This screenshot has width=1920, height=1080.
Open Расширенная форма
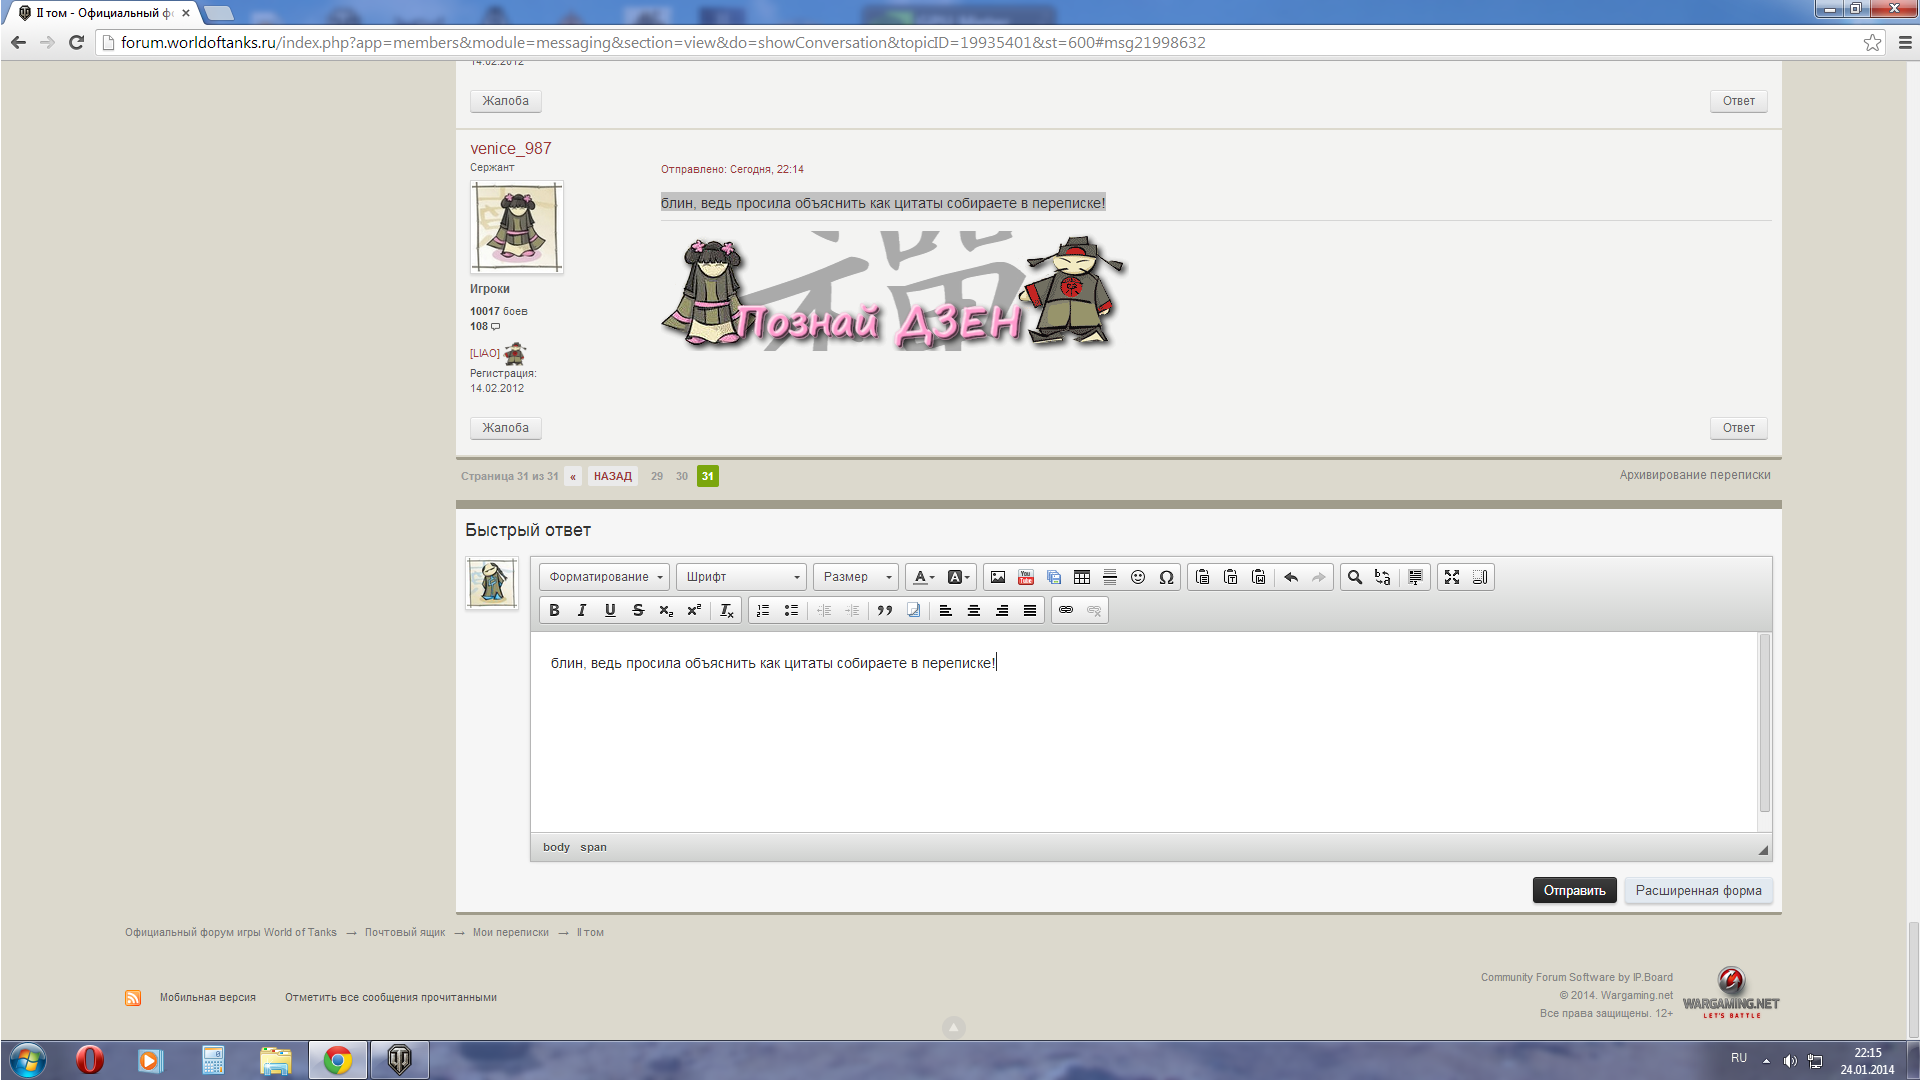(x=1698, y=890)
